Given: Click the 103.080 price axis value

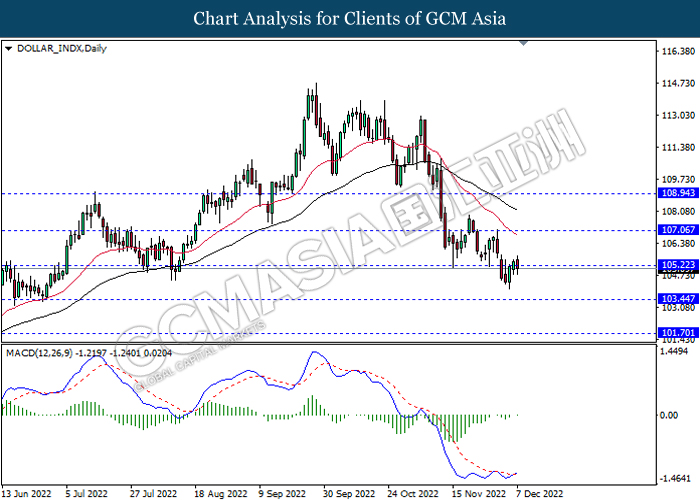Looking at the screenshot, I should [x=678, y=308].
